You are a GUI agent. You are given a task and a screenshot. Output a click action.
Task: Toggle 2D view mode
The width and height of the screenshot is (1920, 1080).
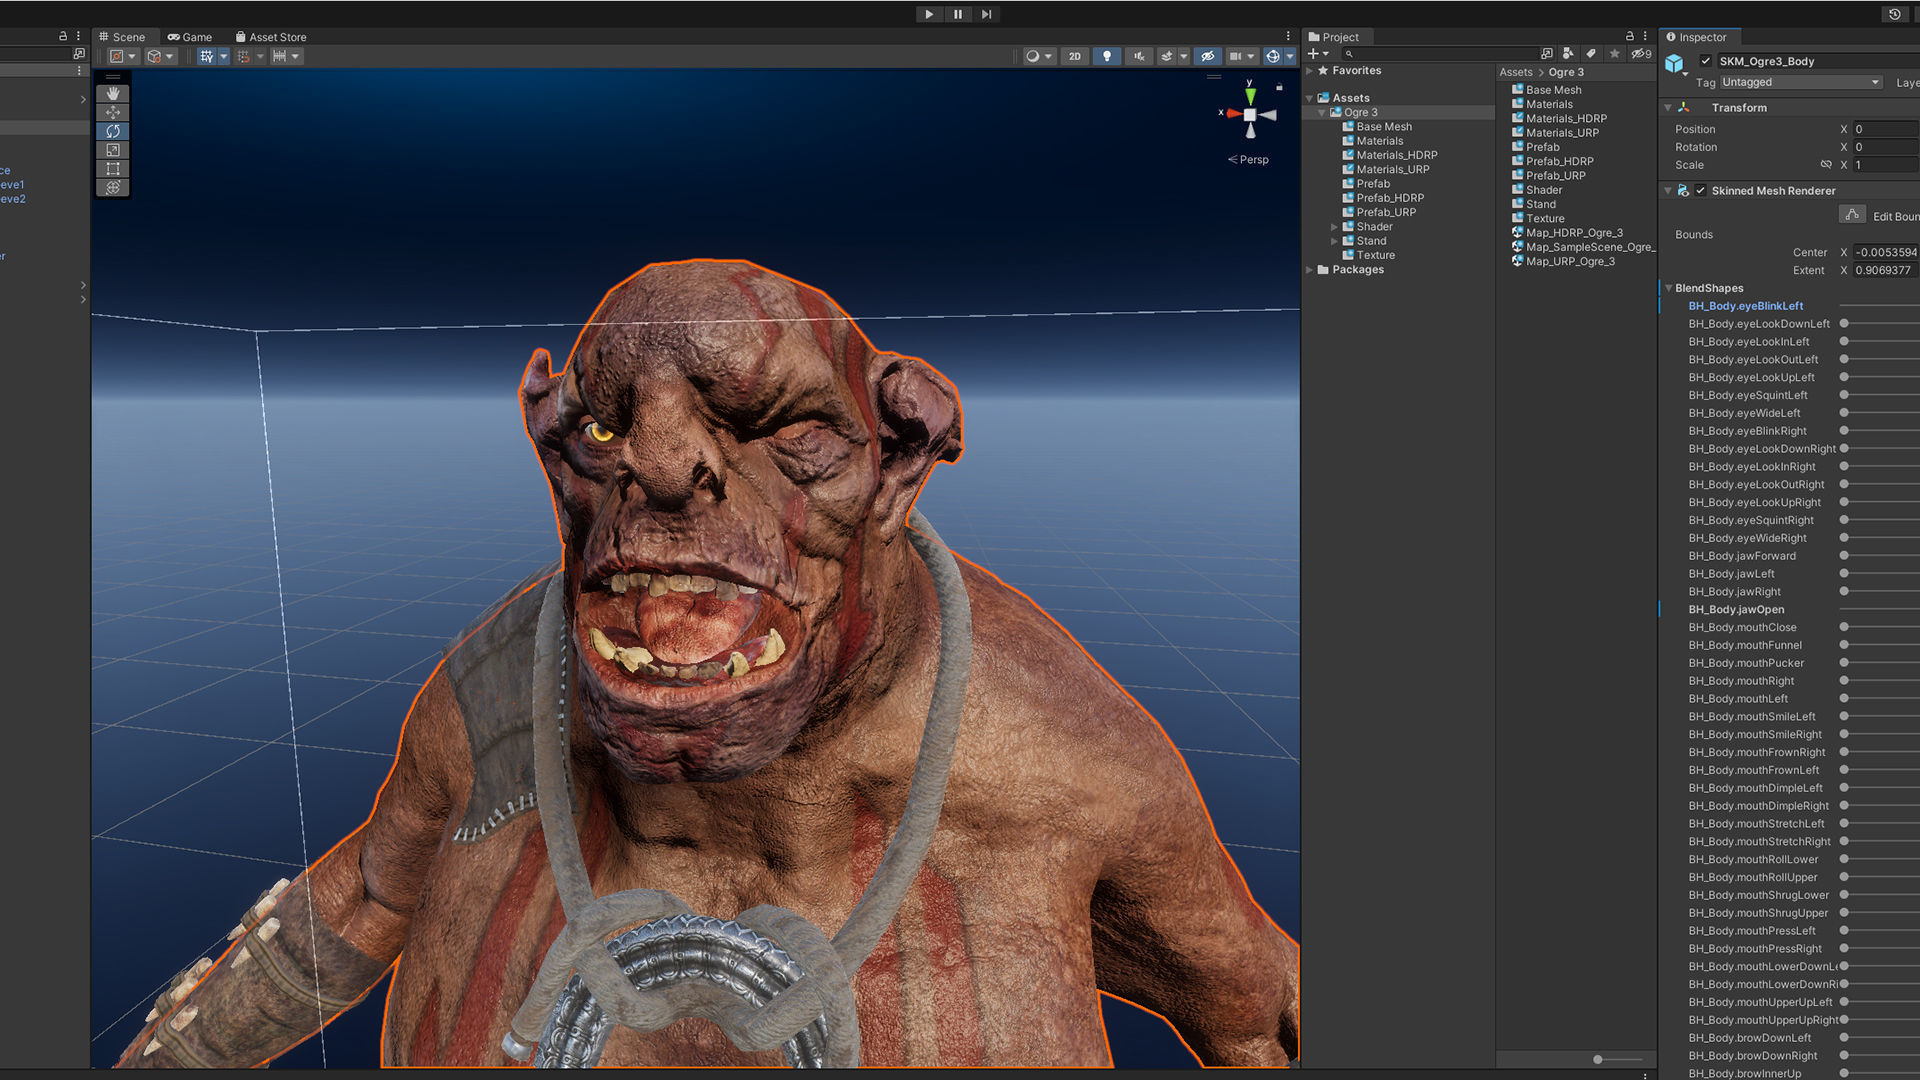[x=1074, y=56]
